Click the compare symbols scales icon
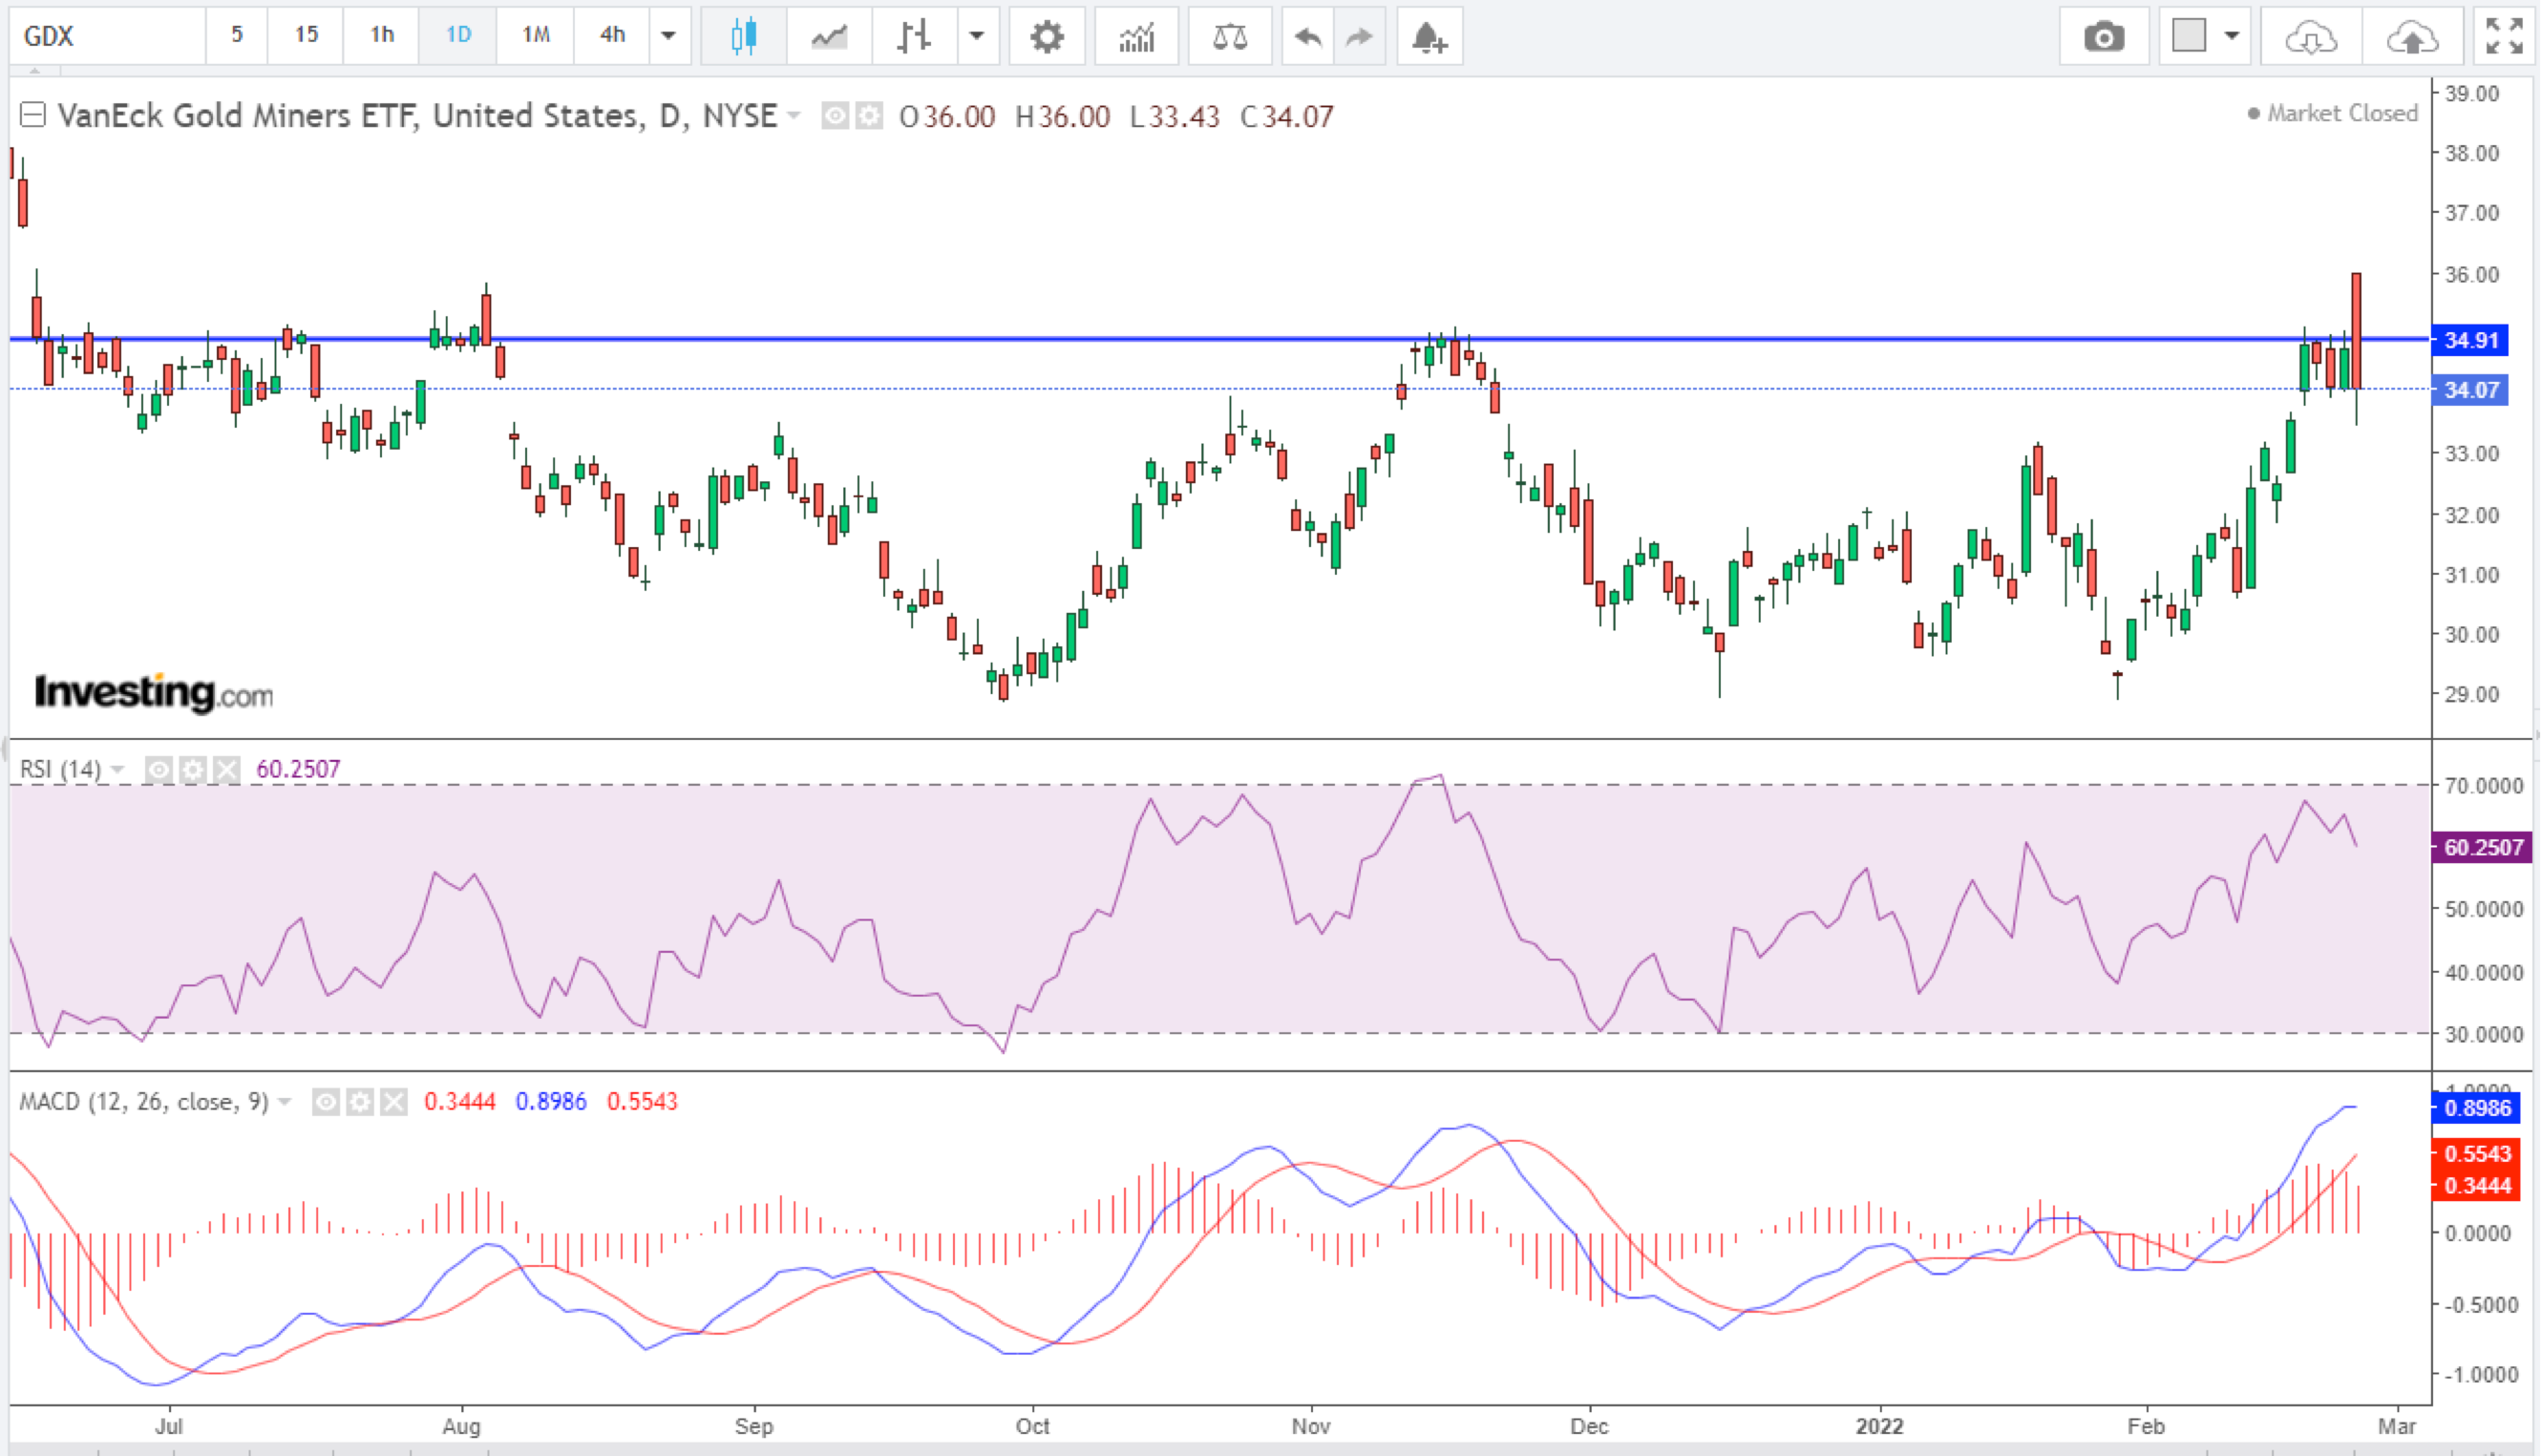The image size is (2541, 1456). pyautogui.click(x=1229, y=37)
